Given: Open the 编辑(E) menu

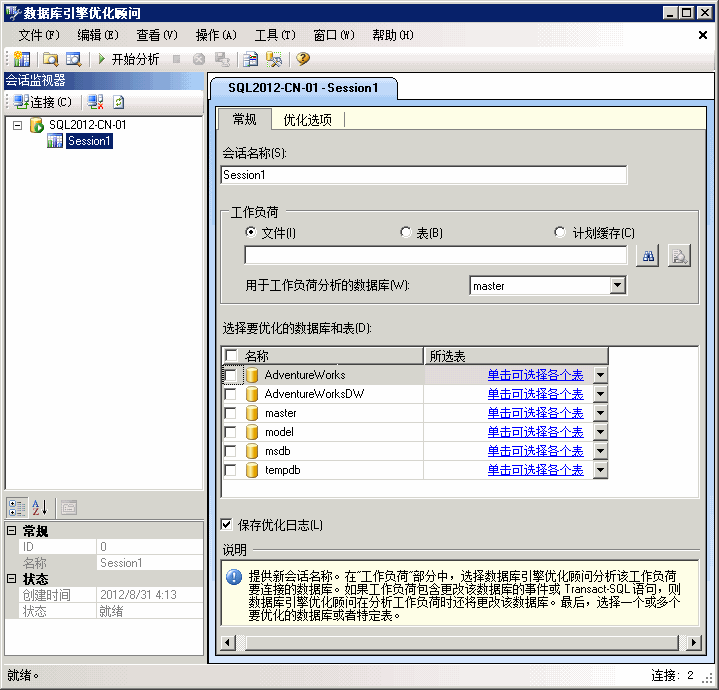Looking at the screenshot, I should 98,35.
